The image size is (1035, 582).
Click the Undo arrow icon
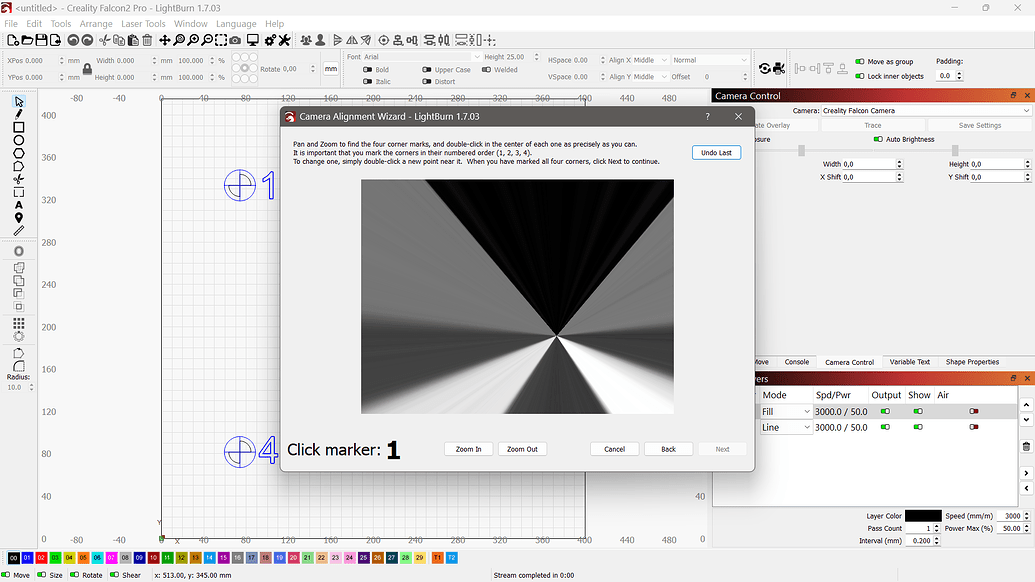pos(73,40)
